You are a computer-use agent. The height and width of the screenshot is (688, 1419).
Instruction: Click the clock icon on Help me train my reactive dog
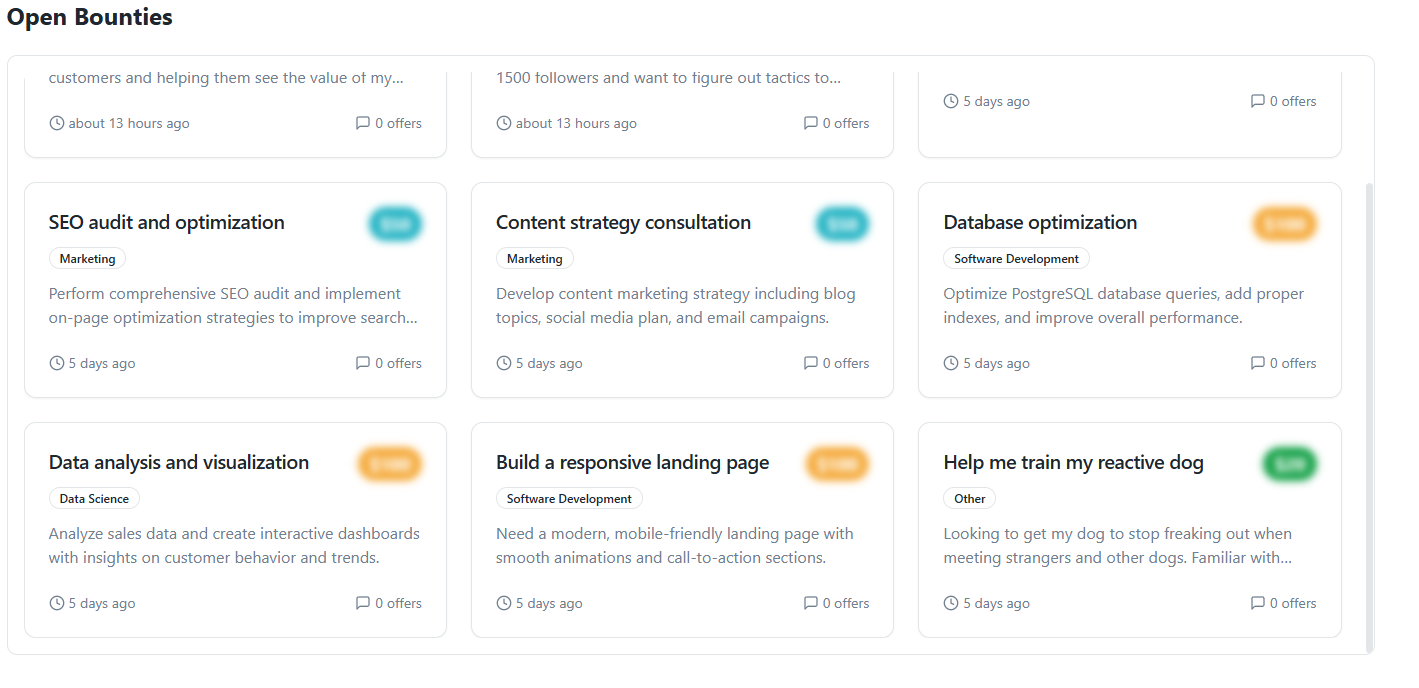[950, 602]
